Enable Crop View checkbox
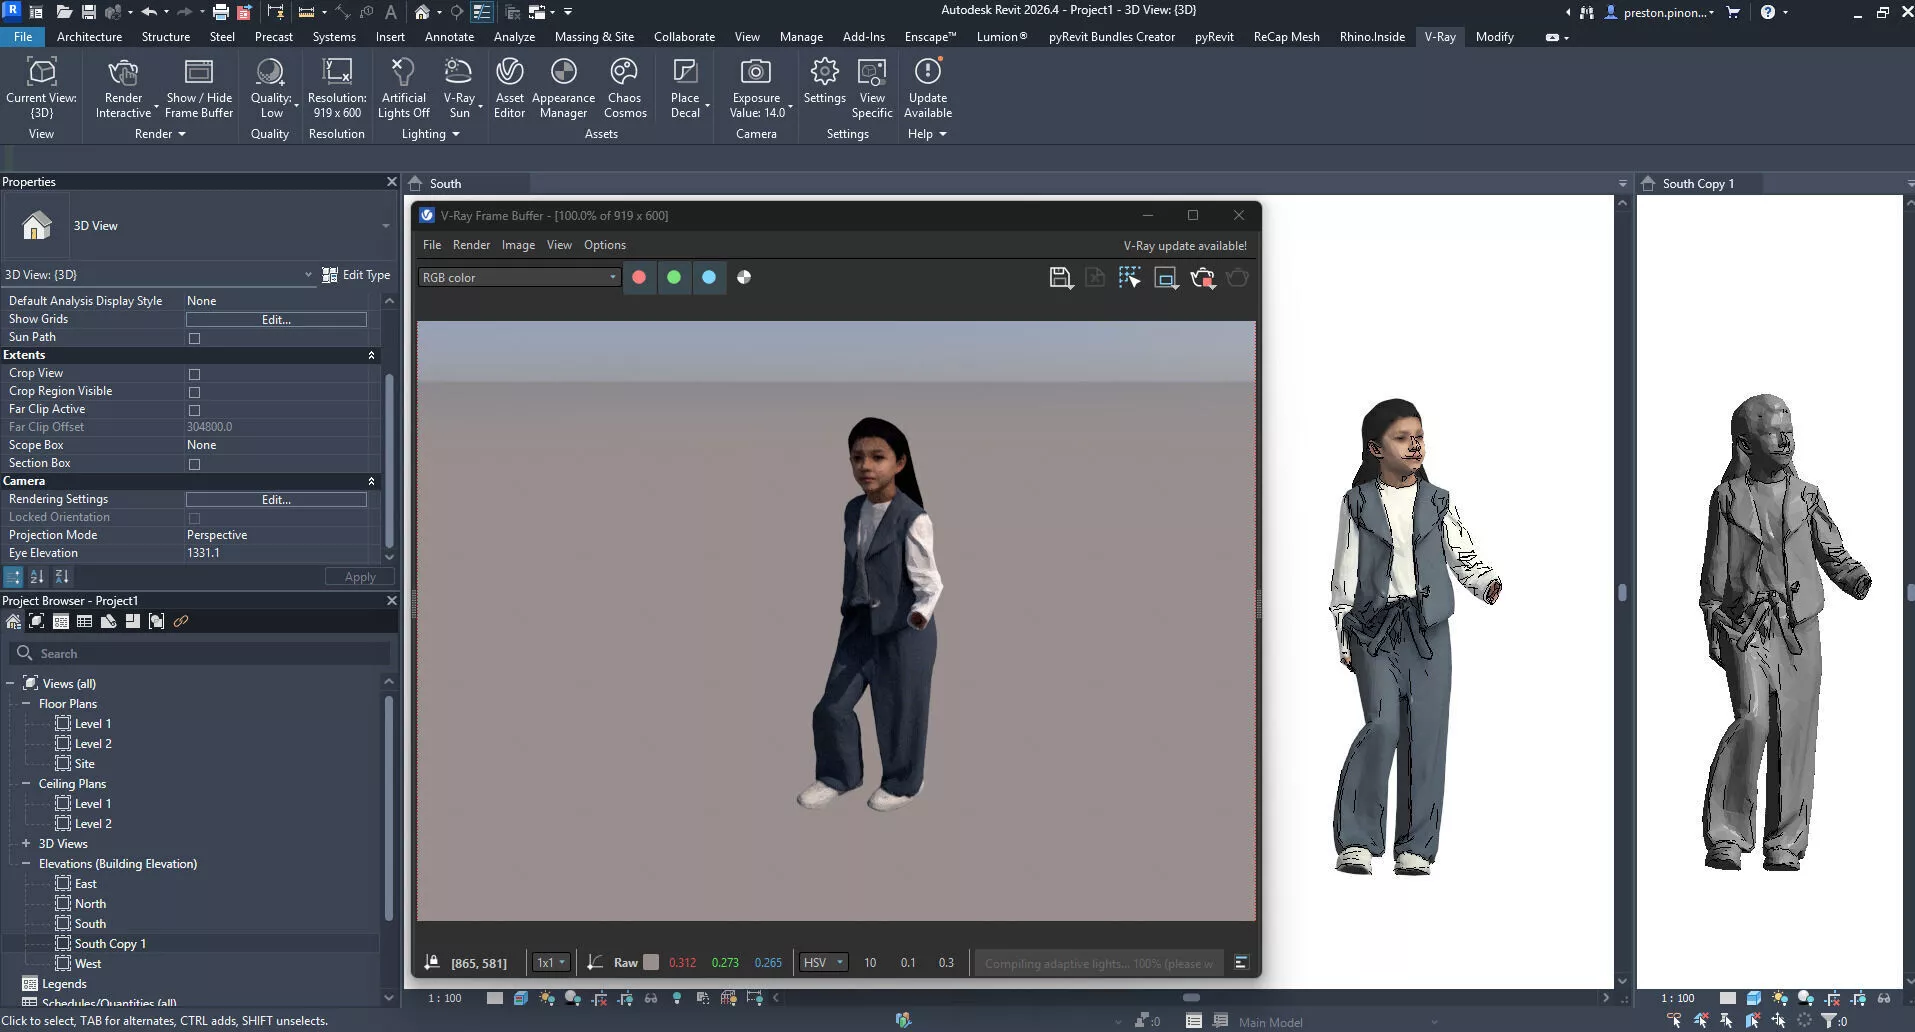Screen dimensions: 1915x1032 click(194, 374)
